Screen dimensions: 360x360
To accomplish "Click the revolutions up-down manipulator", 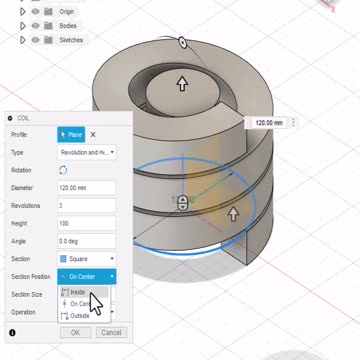I will [183, 203].
